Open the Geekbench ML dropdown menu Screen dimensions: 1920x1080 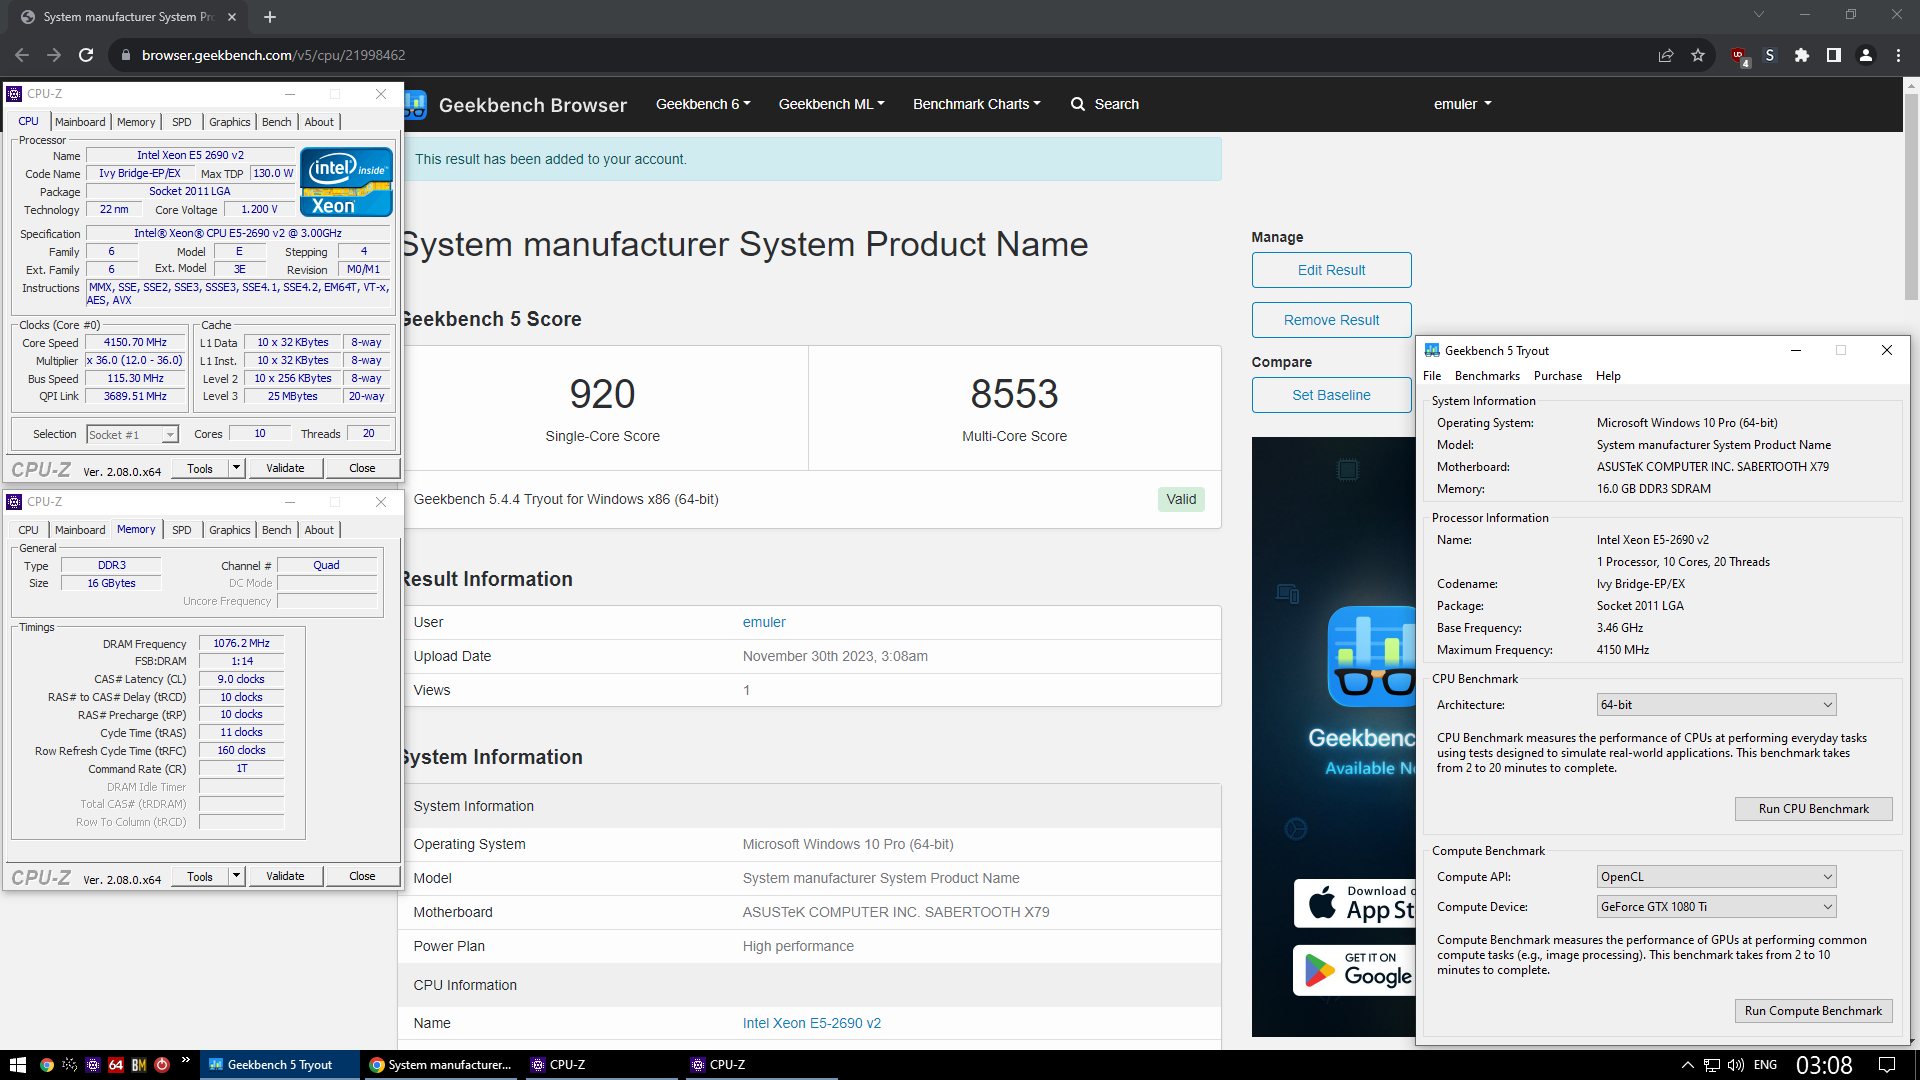click(831, 104)
